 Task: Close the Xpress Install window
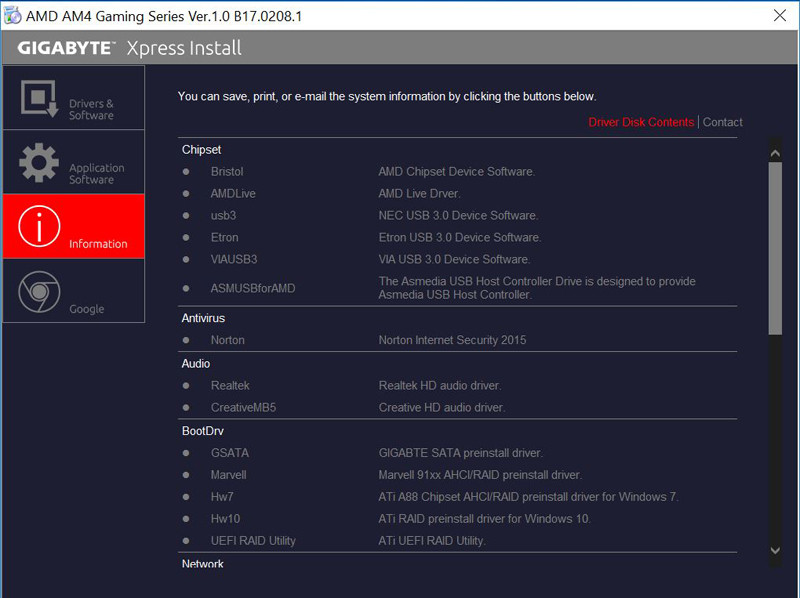(x=780, y=15)
